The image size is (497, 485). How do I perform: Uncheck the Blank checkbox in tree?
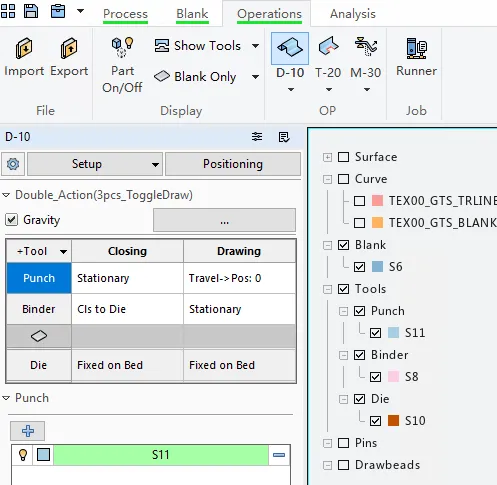click(x=343, y=245)
